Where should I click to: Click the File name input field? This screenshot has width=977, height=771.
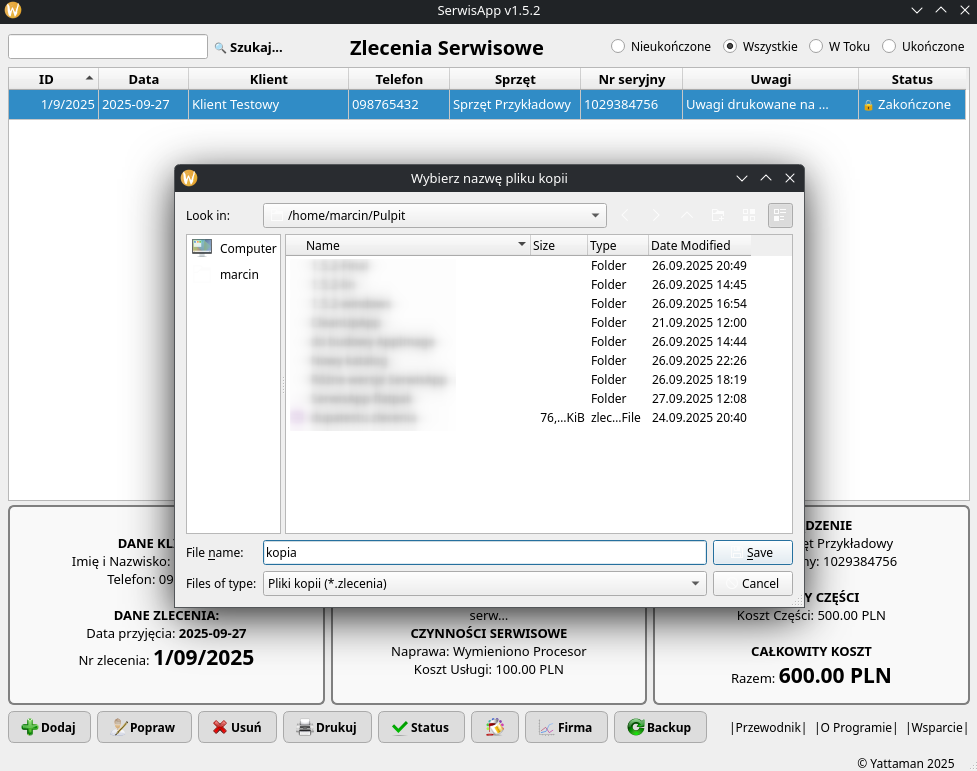tap(484, 552)
